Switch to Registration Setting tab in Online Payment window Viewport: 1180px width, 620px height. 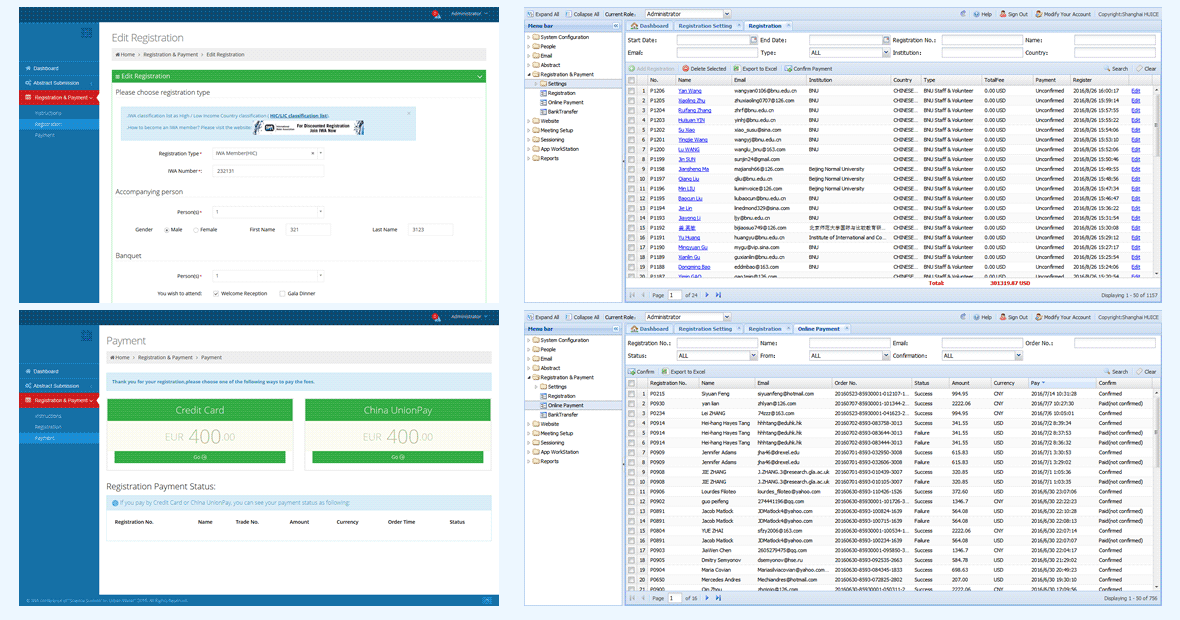coord(705,329)
